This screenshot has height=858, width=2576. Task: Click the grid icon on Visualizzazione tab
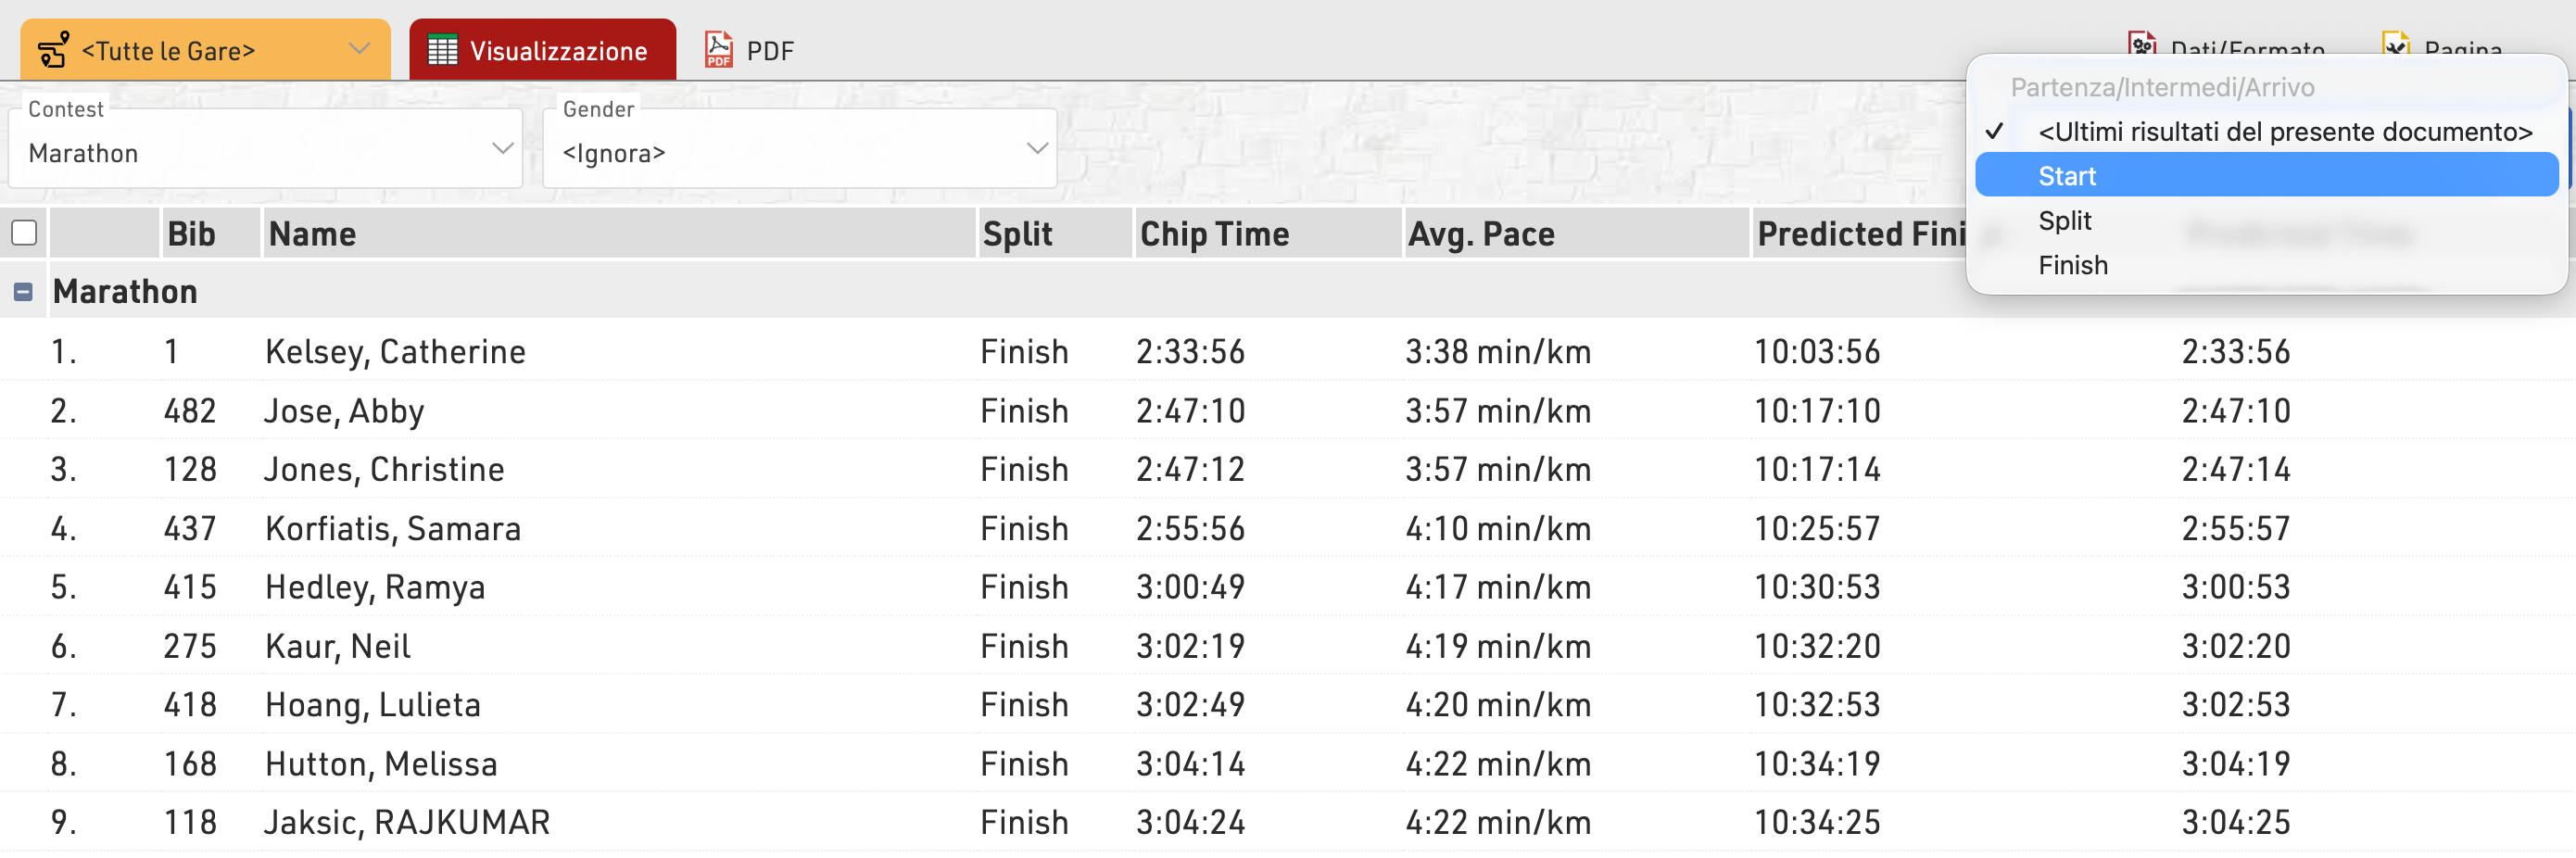click(x=442, y=50)
